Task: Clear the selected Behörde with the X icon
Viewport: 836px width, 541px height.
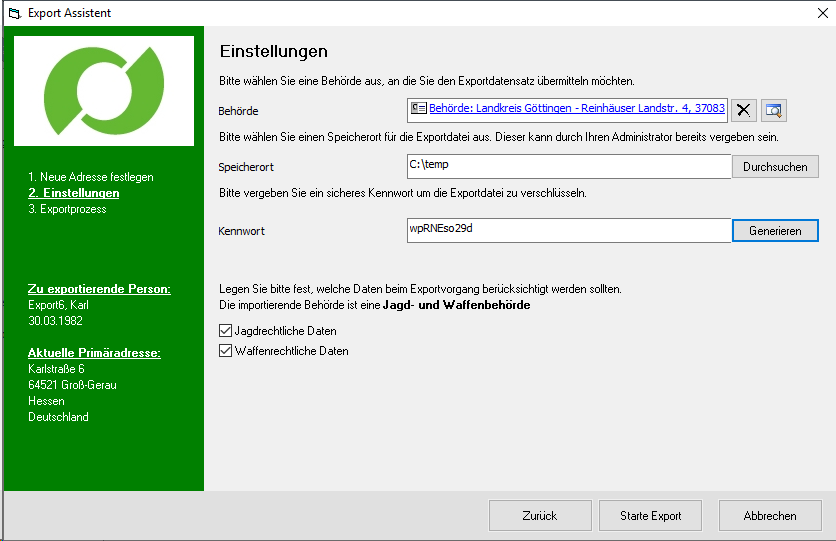Action: (x=744, y=110)
